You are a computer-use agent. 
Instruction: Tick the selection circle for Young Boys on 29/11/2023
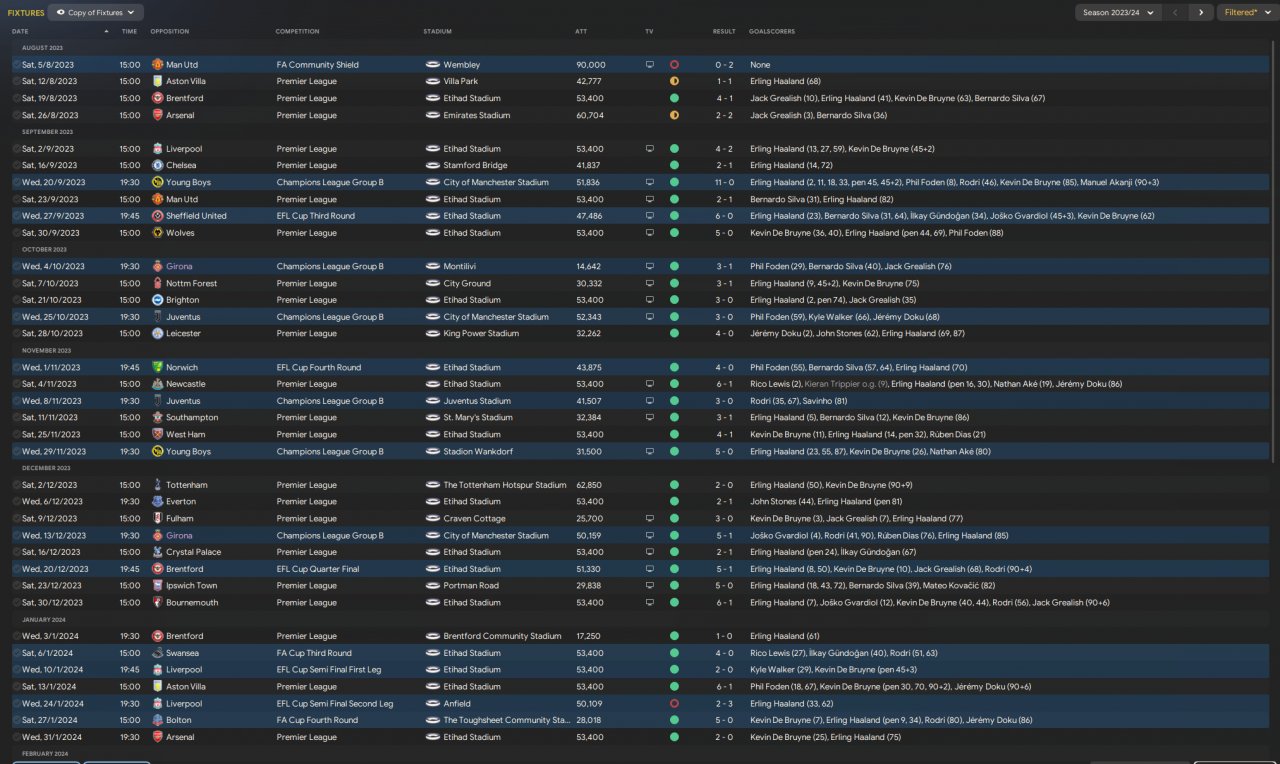[16, 451]
